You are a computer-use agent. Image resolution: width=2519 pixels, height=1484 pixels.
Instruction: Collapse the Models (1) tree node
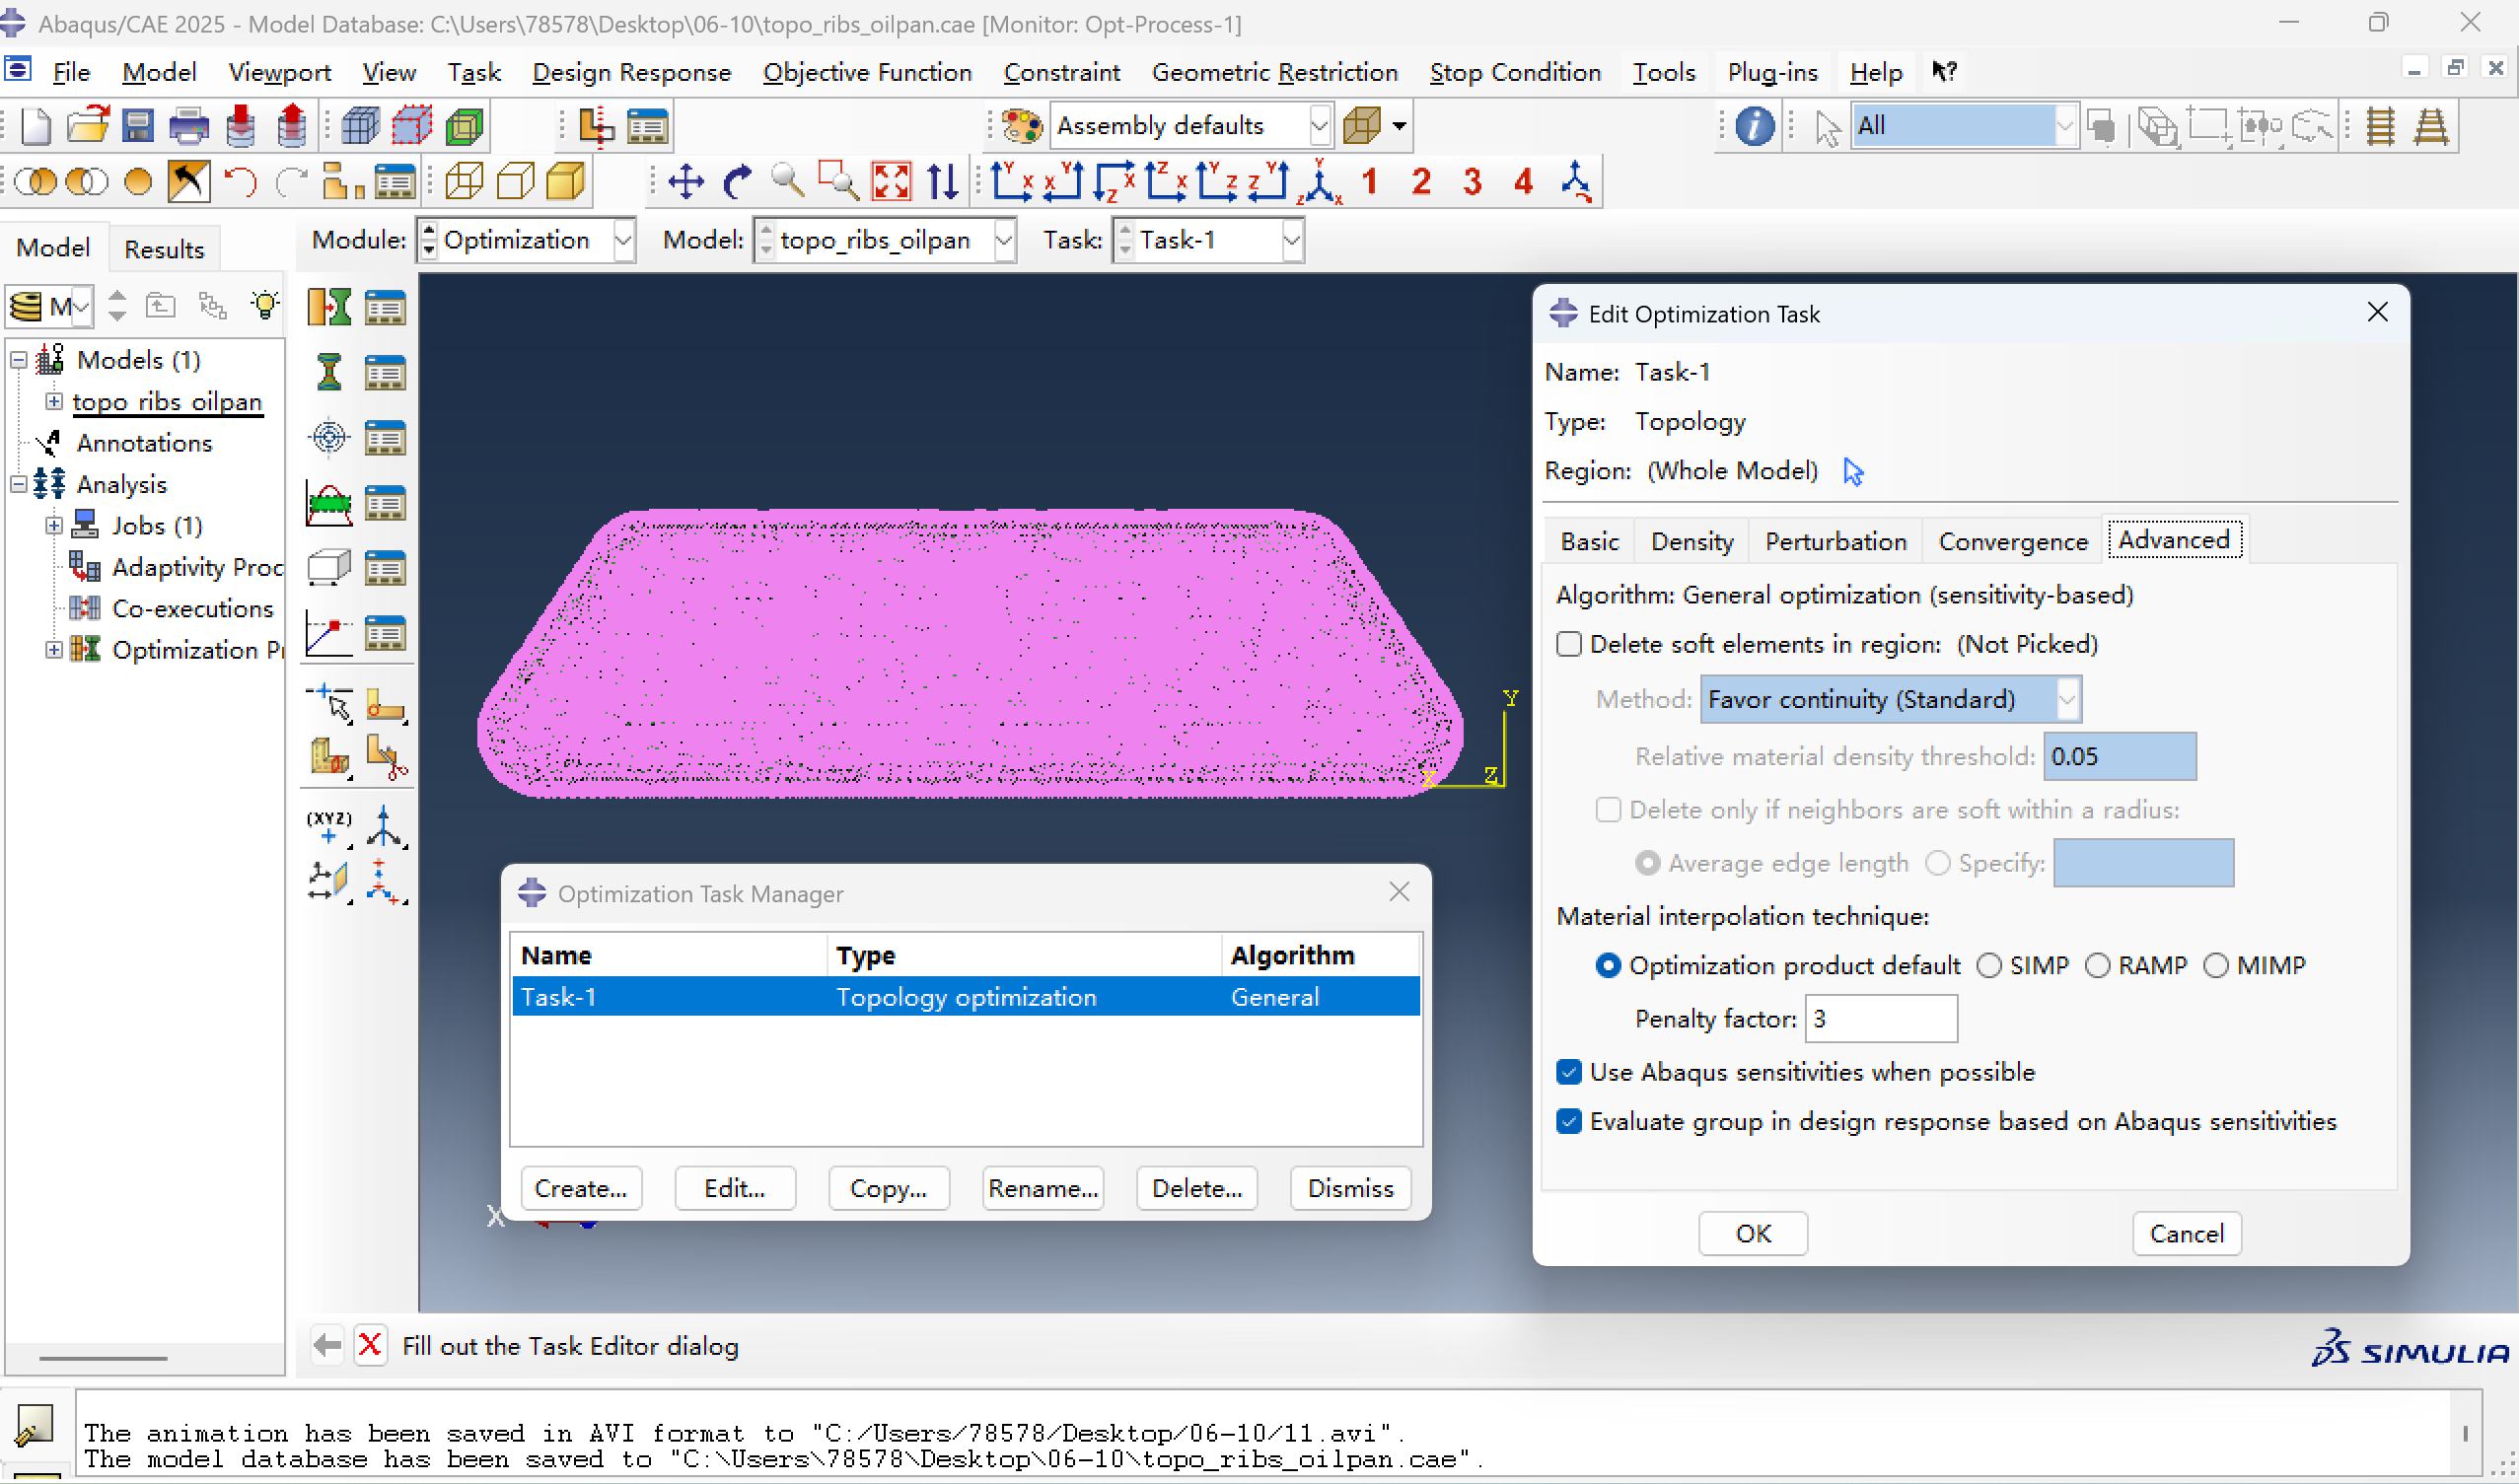18,360
